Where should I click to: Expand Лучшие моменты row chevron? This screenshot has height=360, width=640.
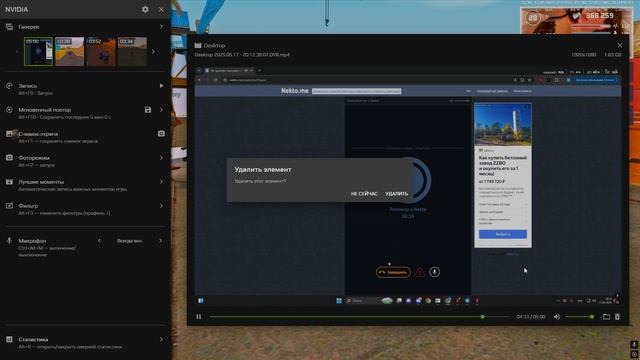coord(161,182)
